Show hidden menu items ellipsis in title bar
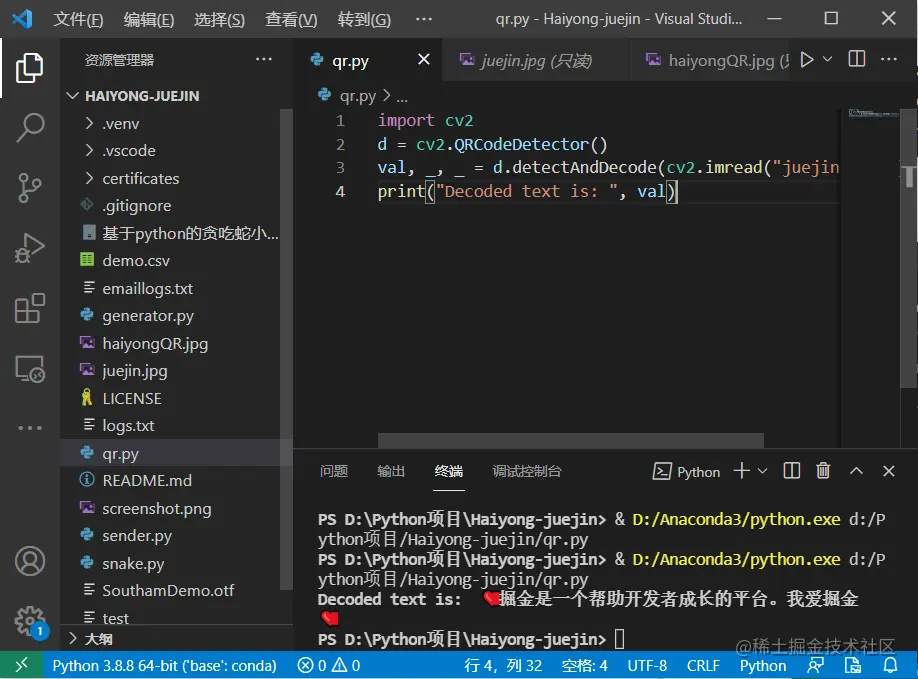Image resolution: width=918 pixels, height=679 pixels. (424, 19)
